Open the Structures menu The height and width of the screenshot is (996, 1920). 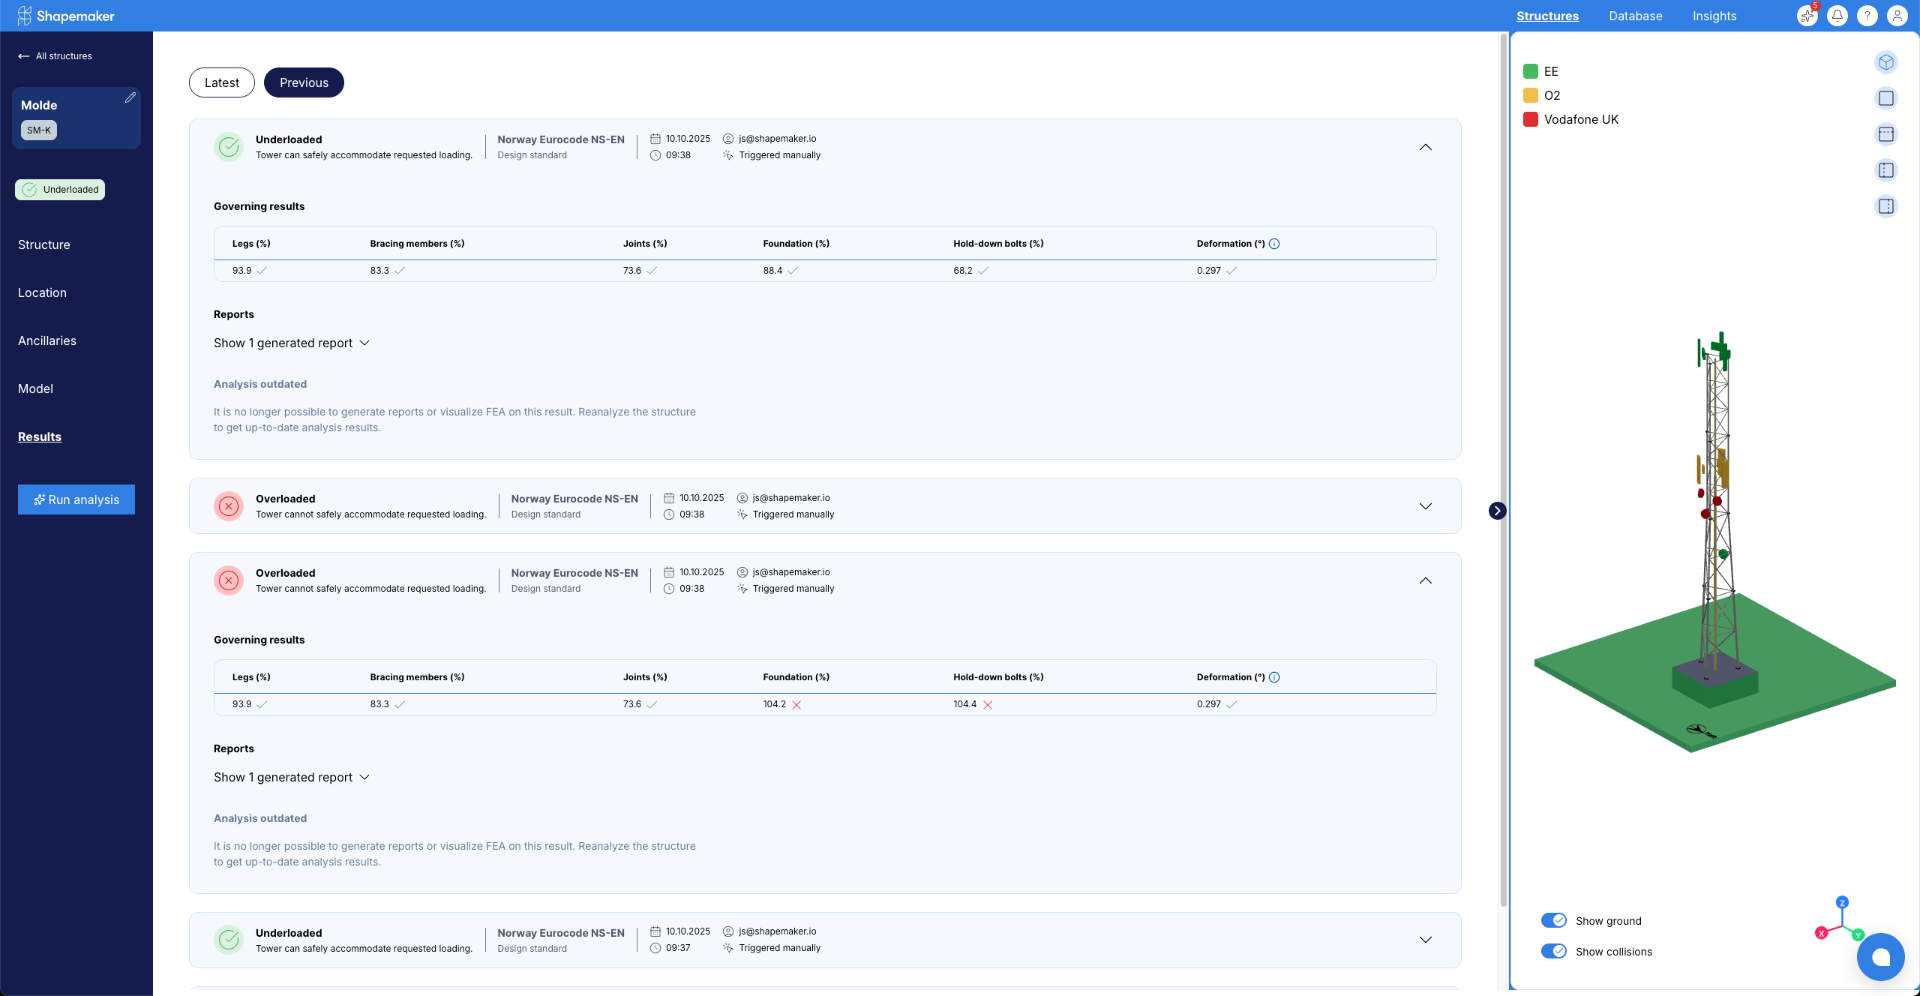[1547, 16]
